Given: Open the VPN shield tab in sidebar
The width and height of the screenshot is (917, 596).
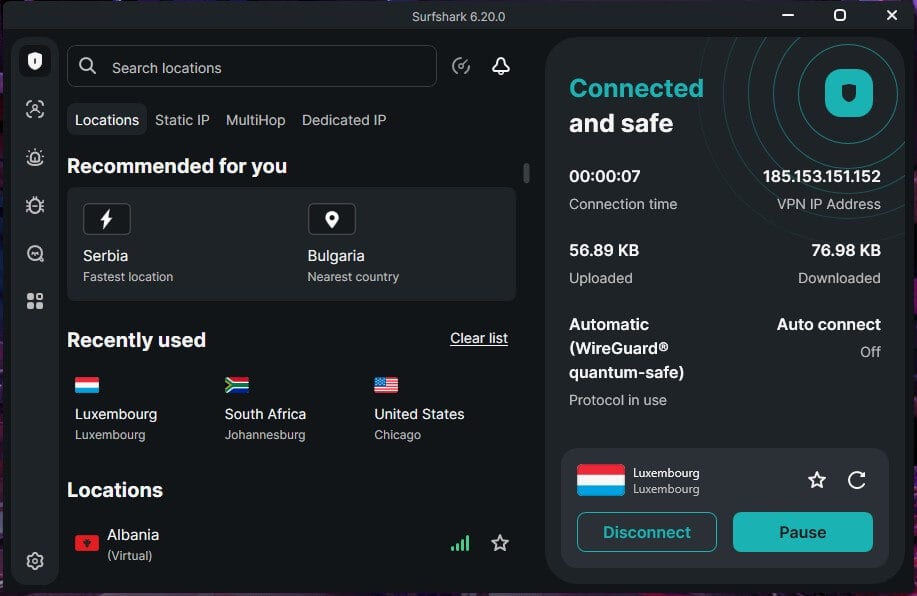Looking at the screenshot, I should (x=35, y=61).
